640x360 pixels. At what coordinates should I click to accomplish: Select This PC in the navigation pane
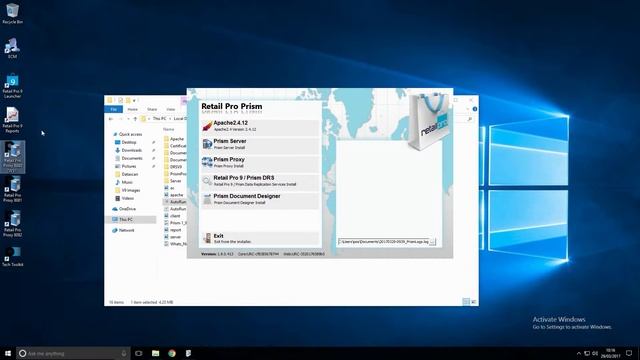point(130,220)
